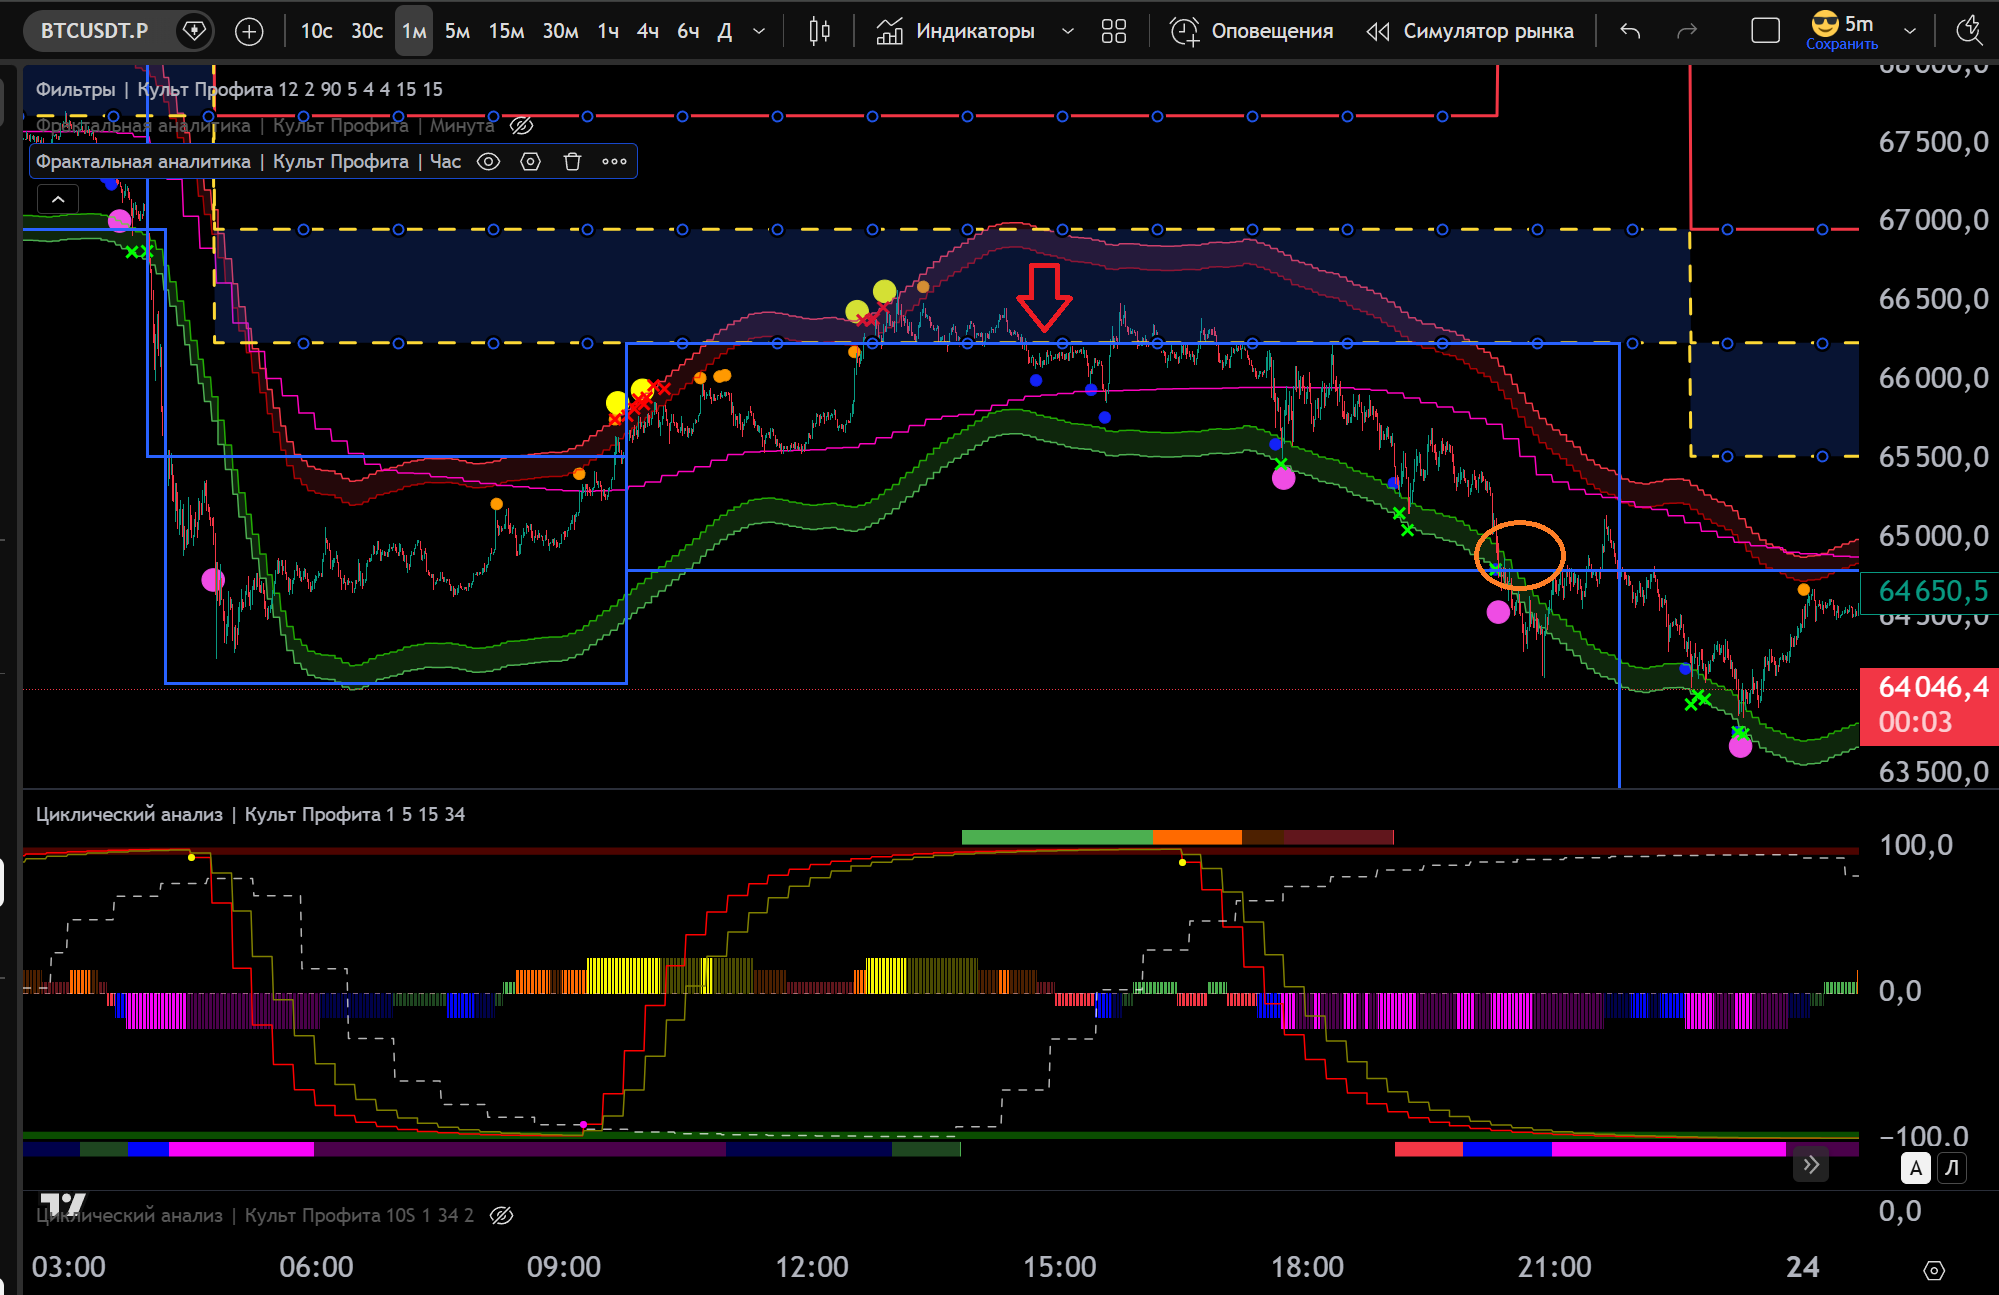Unhide the Cyclic analysis 10S indicator
The height and width of the screenshot is (1295, 1999).
click(502, 1215)
